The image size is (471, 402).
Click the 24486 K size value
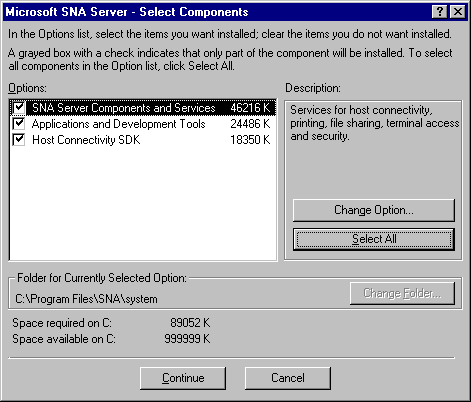click(250, 124)
